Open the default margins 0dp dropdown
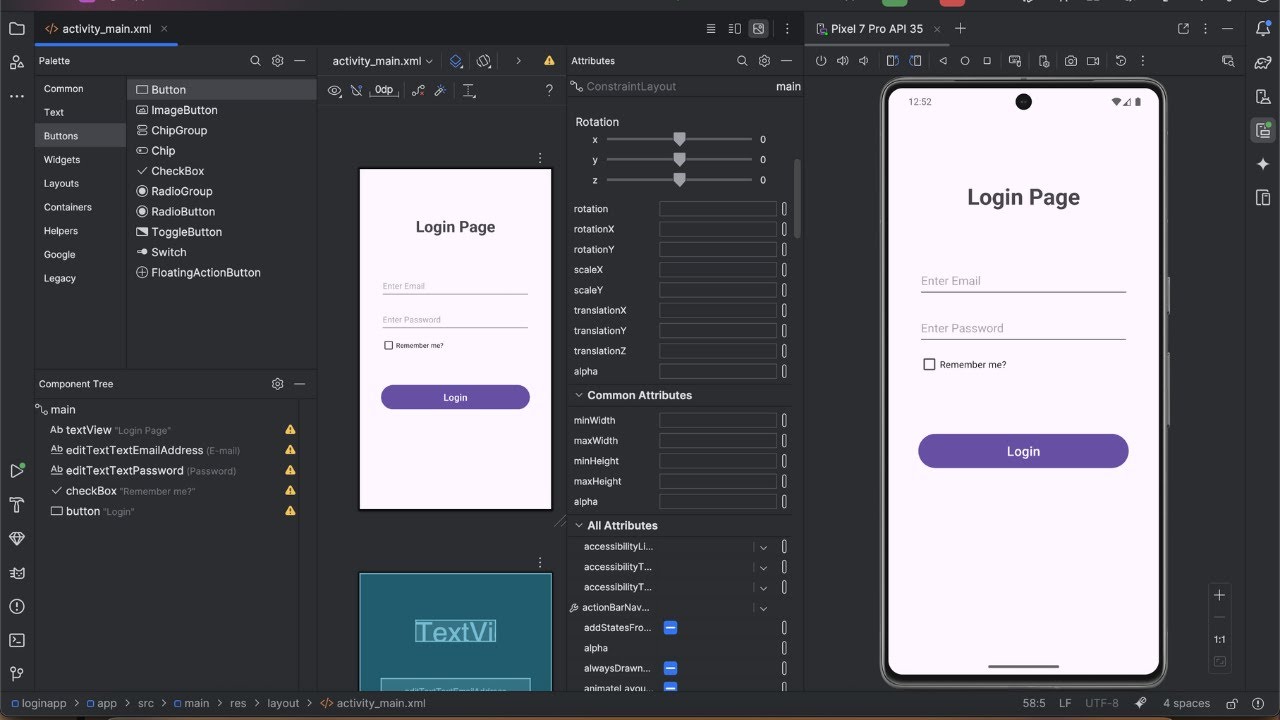The width and height of the screenshot is (1280, 720). pos(384,90)
